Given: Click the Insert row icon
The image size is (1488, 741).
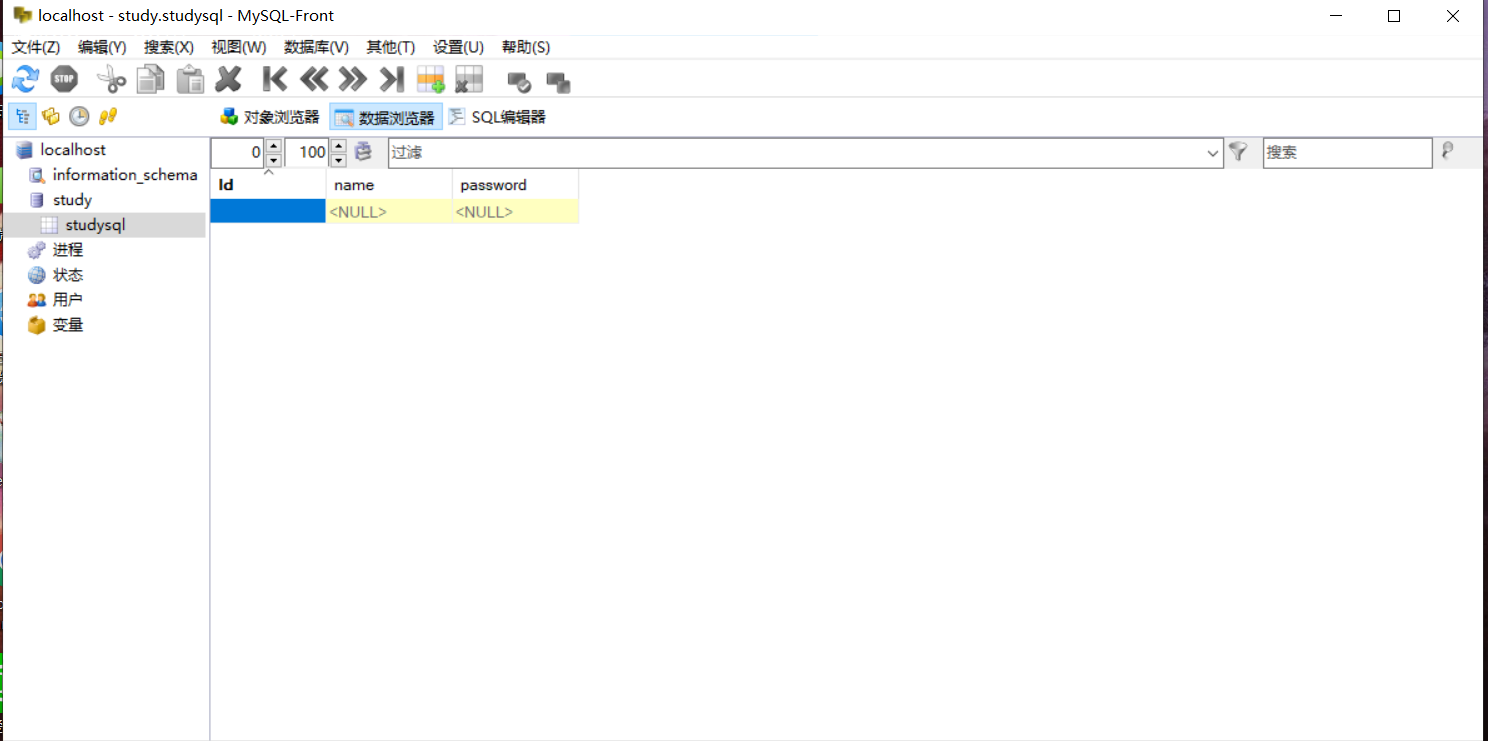Looking at the screenshot, I should point(430,79).
